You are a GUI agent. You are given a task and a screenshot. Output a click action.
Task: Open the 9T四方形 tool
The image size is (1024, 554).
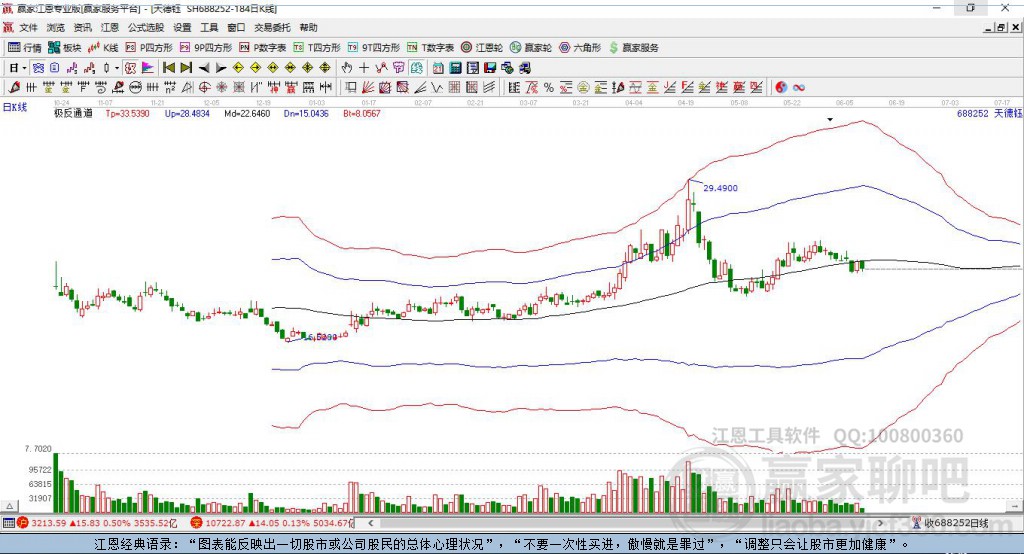click(374, 48)
